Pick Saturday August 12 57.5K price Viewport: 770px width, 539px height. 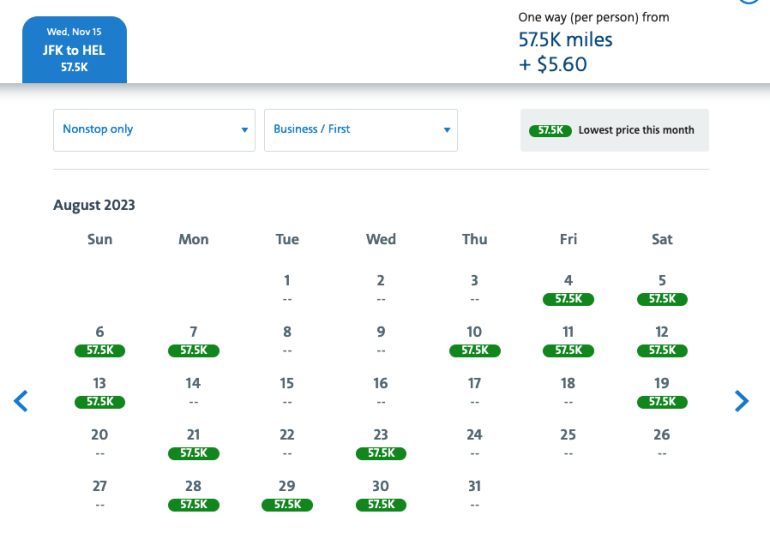click(x=662, y=341)
